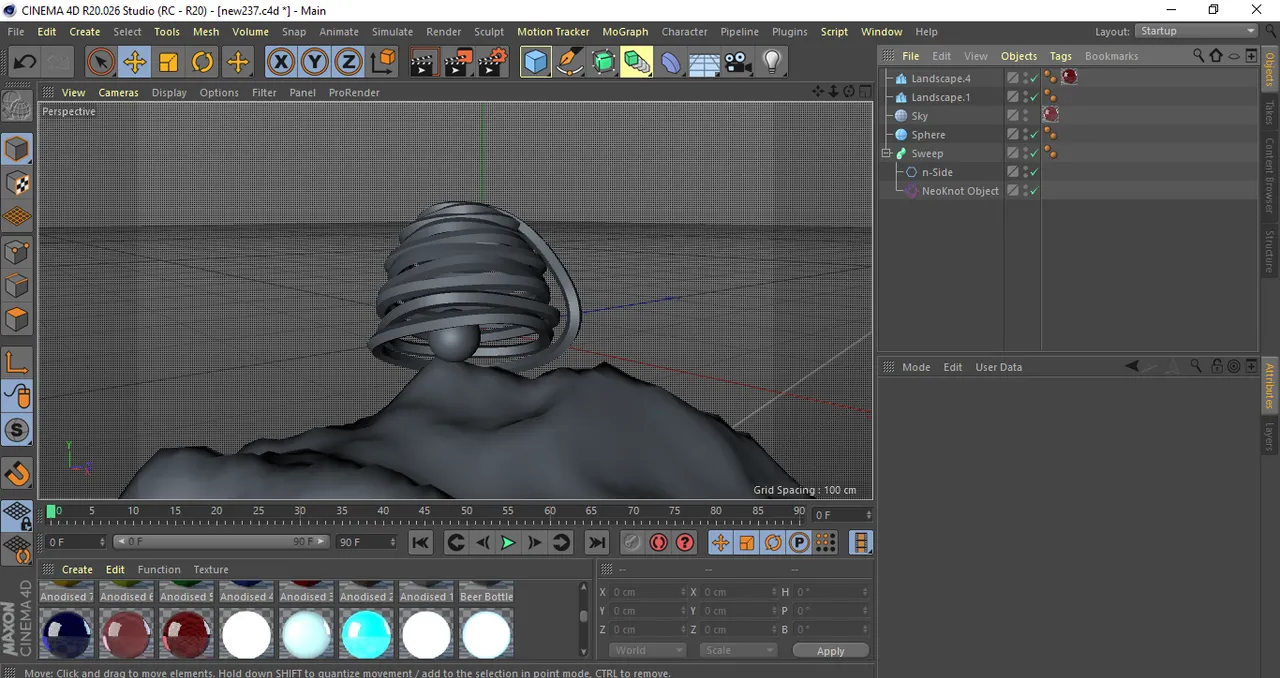Render the current view clapper icon

point(423,63)
